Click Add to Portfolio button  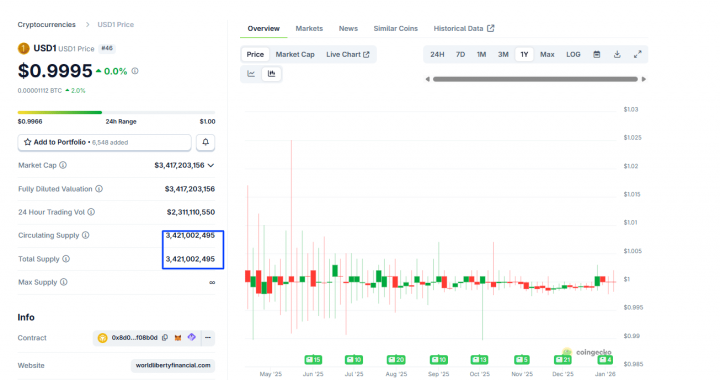pos(104,142)
